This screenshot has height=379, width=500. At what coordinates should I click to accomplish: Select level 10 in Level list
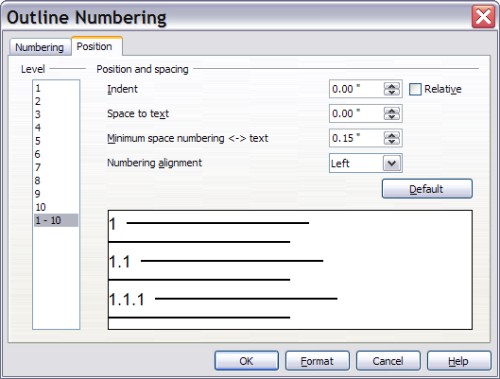click(x=56, y=207)
